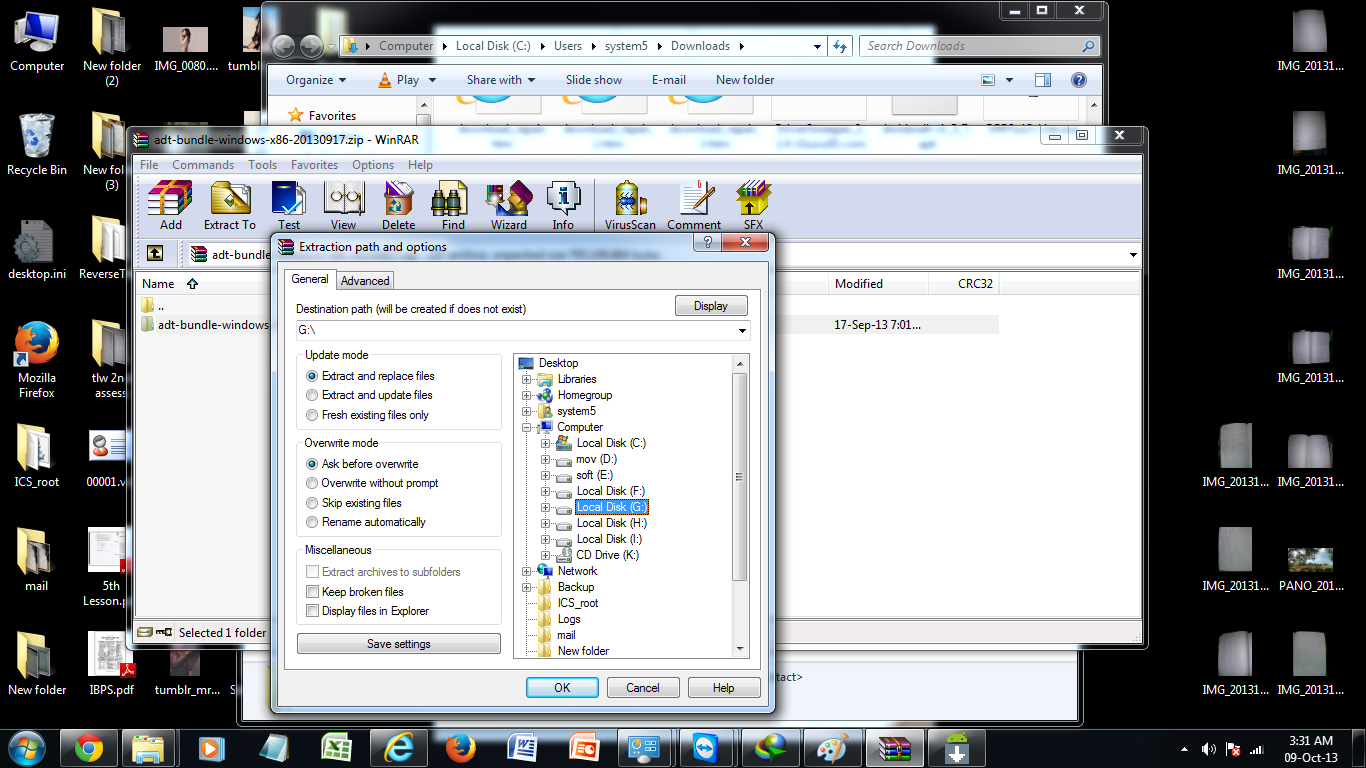Viewport: 1366px width, 768px height.
Task: Click the Recycle Bin desktop icon
Action: click(x=37, y=145)
